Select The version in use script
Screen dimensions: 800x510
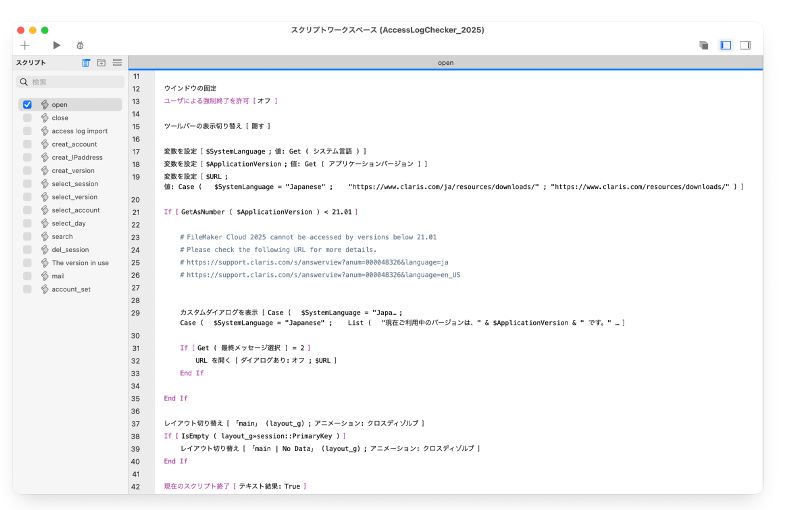click(x=80, y=262)
